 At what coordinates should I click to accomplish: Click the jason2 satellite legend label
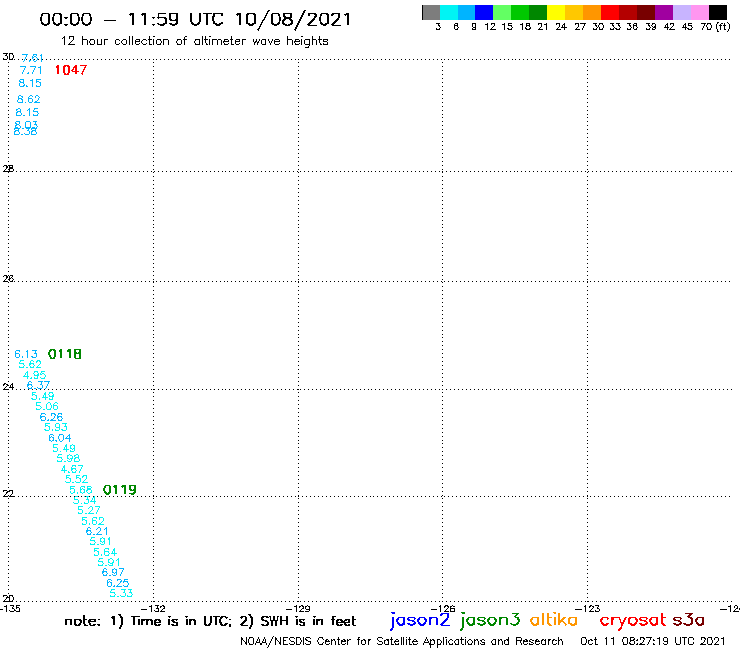click(420, 621)
